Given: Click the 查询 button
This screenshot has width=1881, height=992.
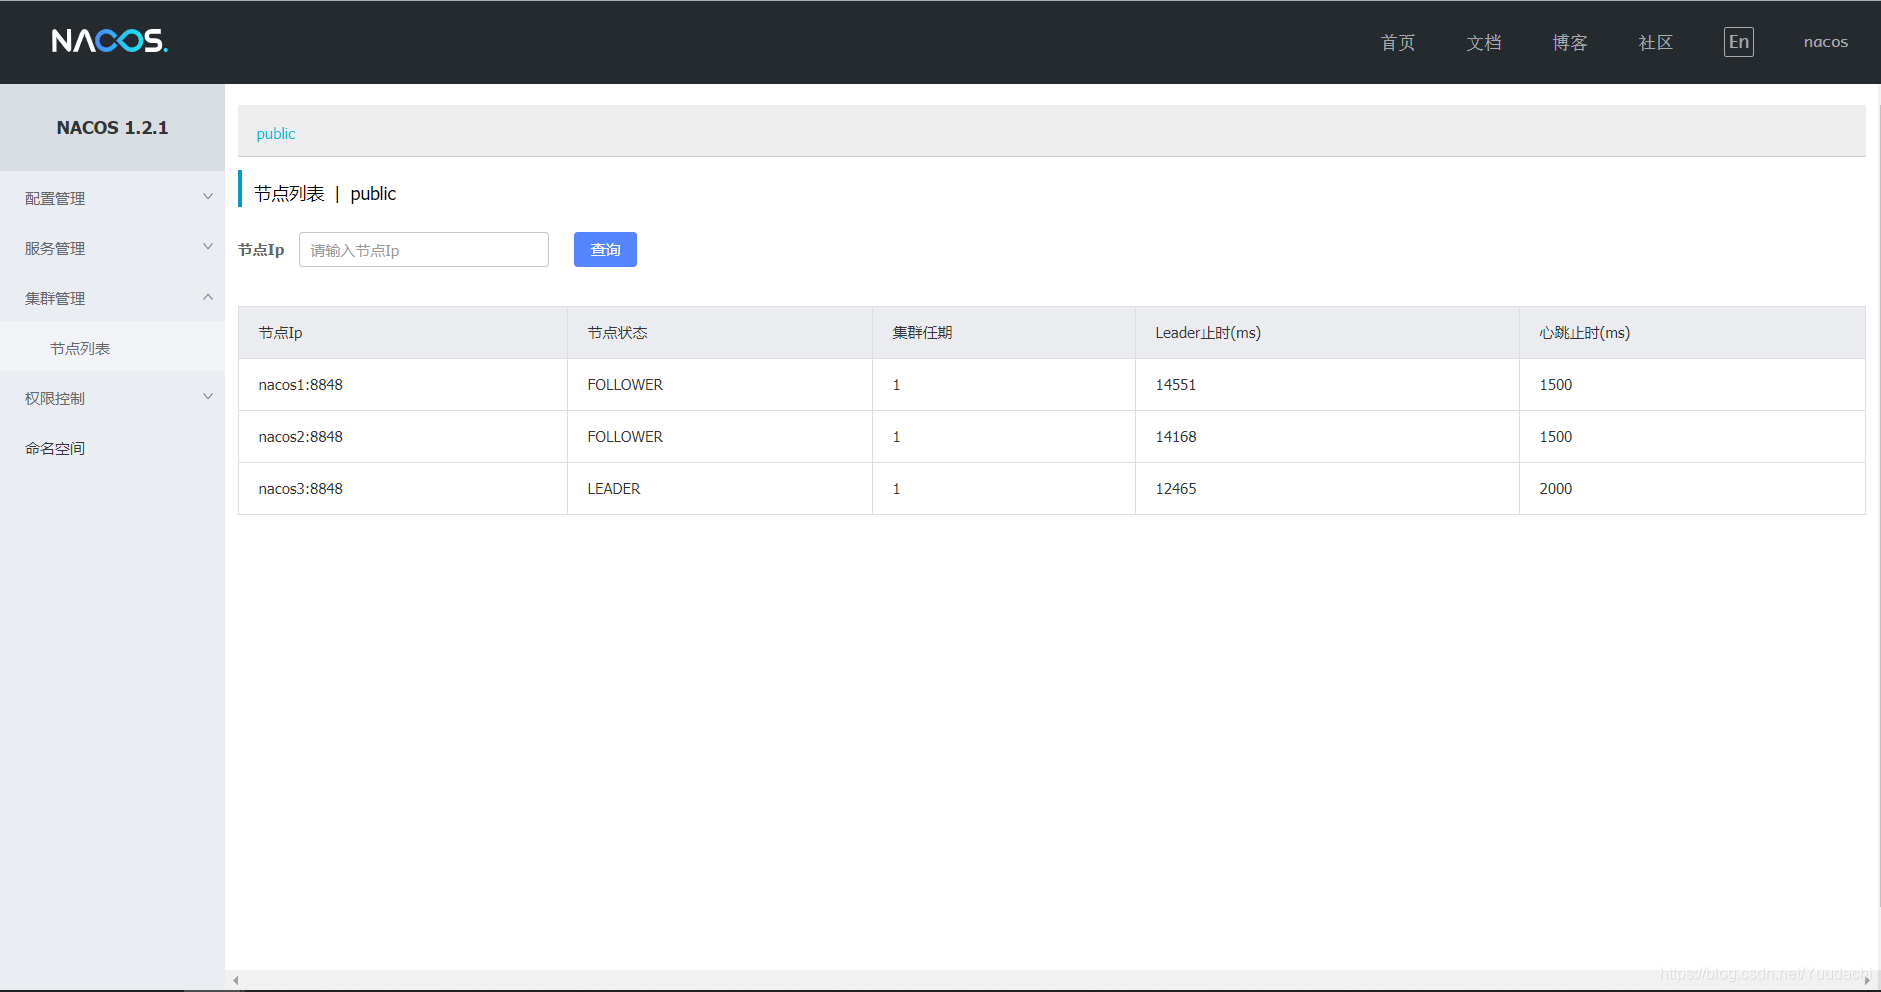Looking at the screenshot, I should click(x=605, y=250).
